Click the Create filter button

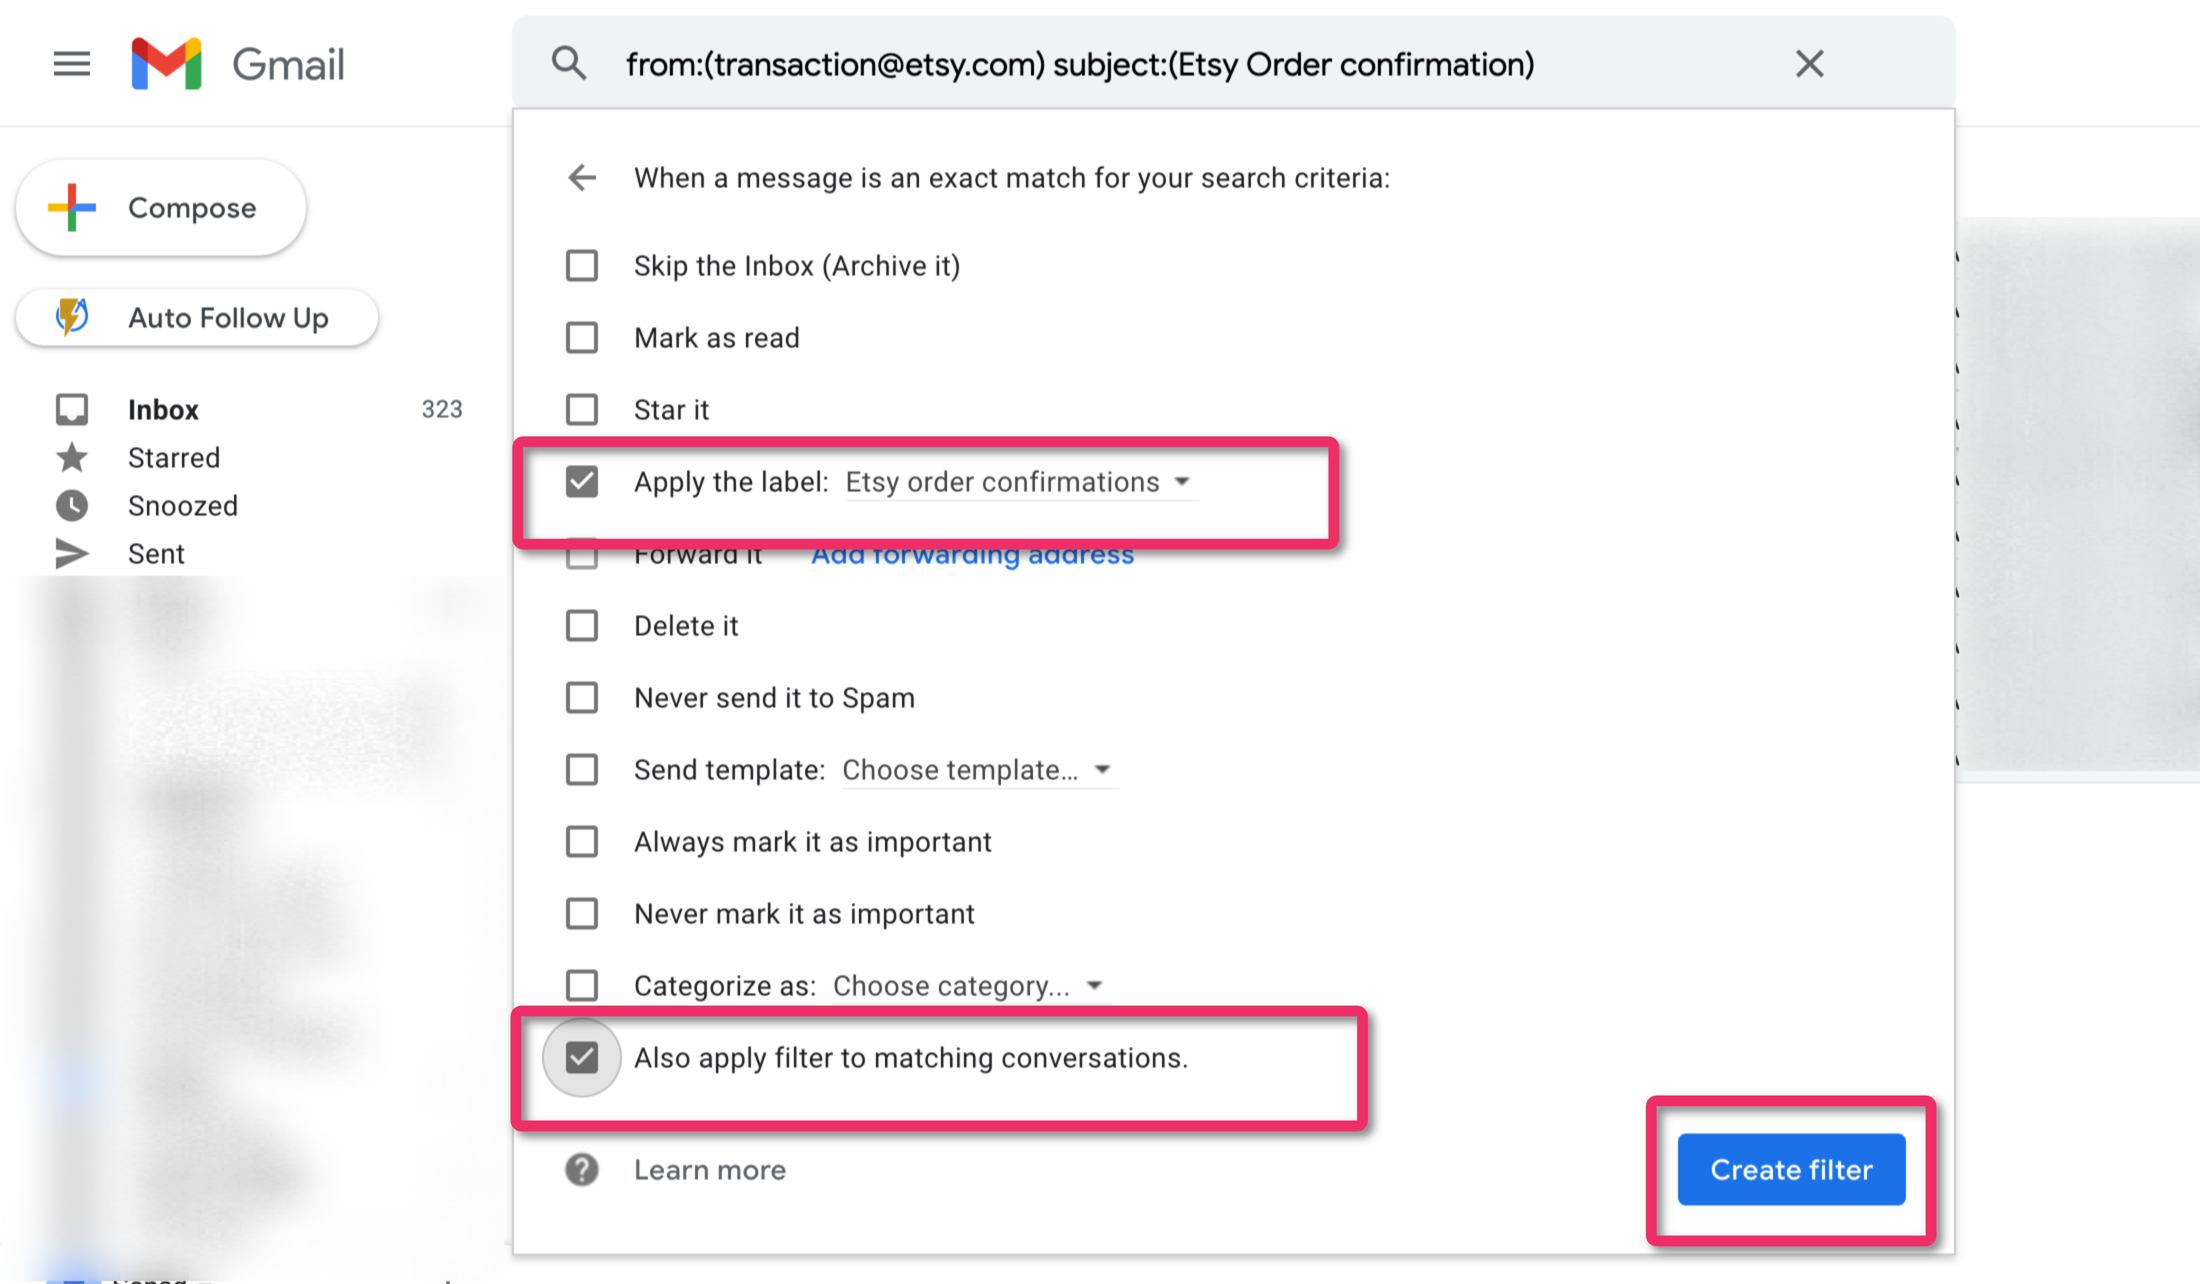pyautogui.click(x=1791, y=1169)
